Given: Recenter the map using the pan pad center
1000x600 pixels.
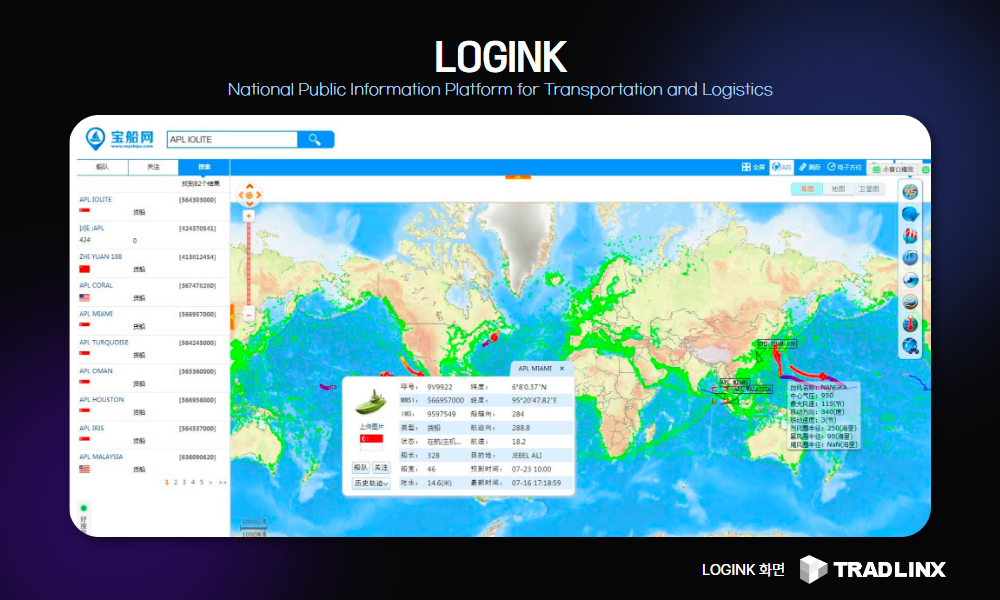Looking at the screenshot, I should point(249,195).
